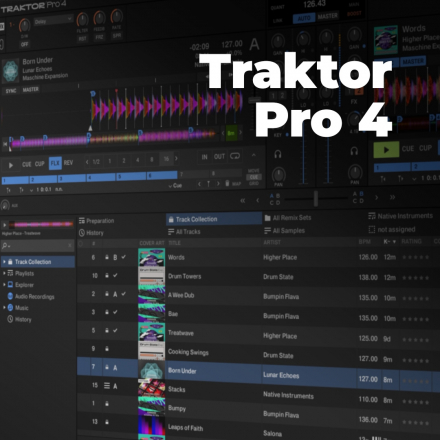Select Audio Recordings in the tree

pyautogui.click(x=34, y=296)
